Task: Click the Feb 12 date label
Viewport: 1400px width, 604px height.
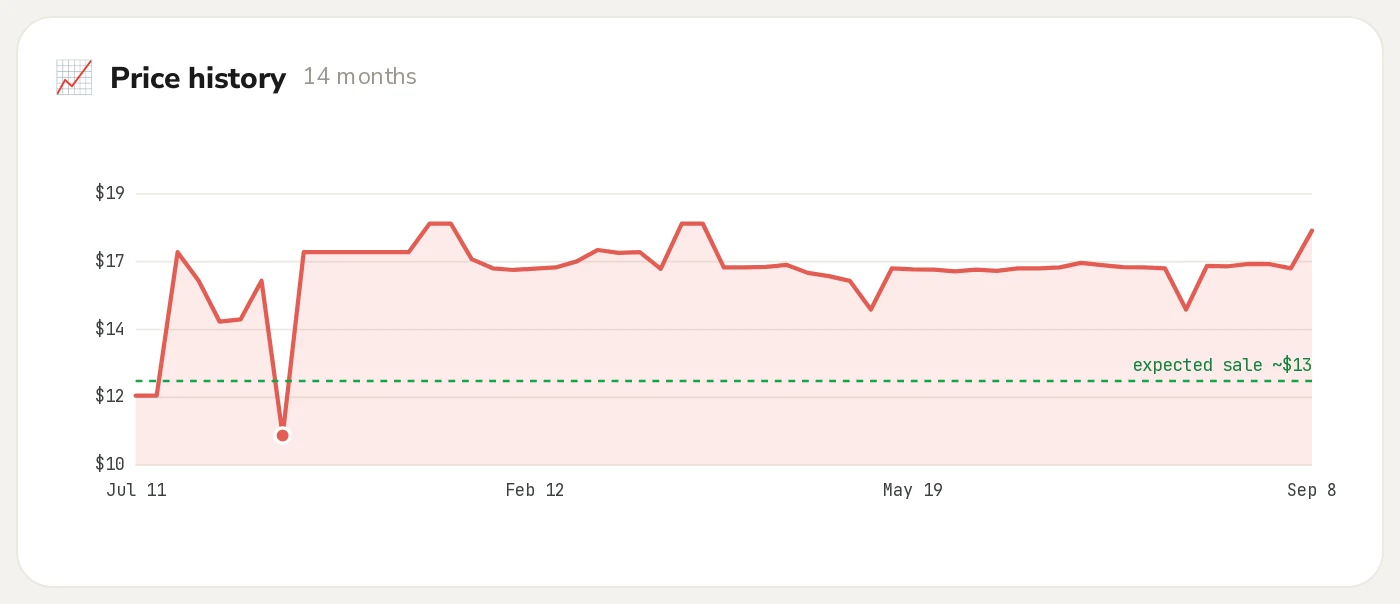Action: pyautogui.click(x=534, y=490)
